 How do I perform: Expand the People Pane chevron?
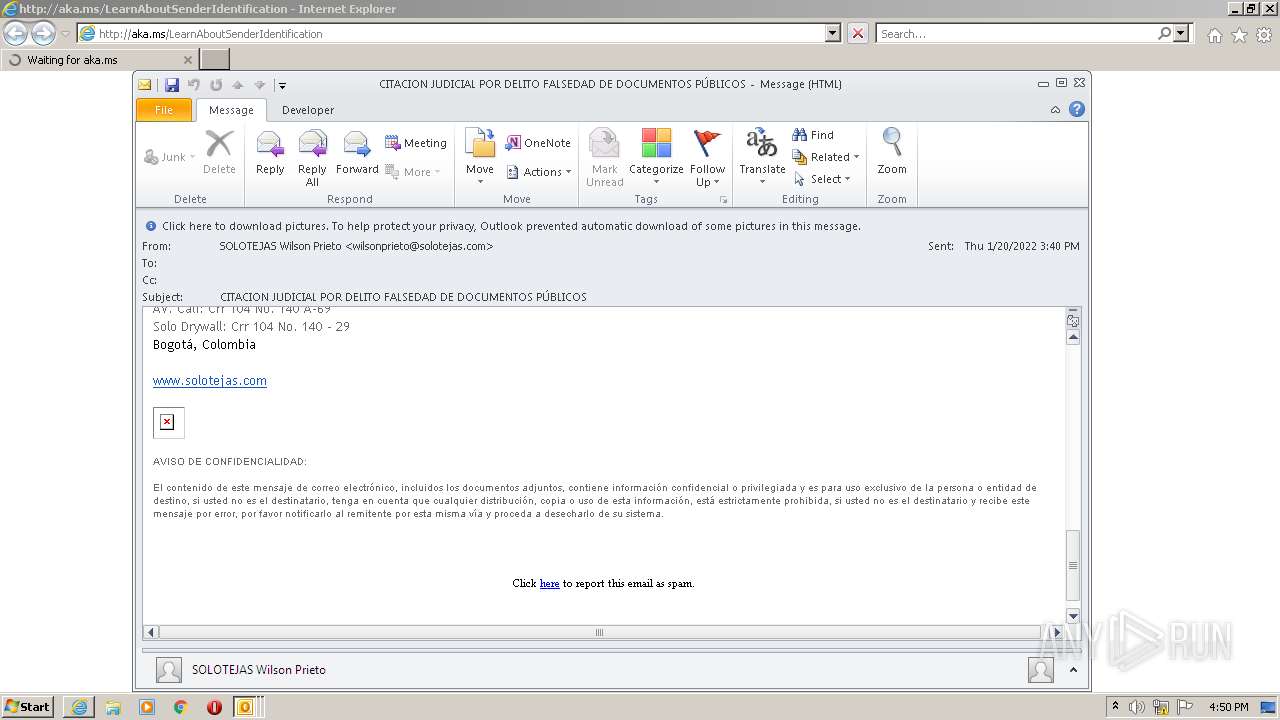[1073, 670]
